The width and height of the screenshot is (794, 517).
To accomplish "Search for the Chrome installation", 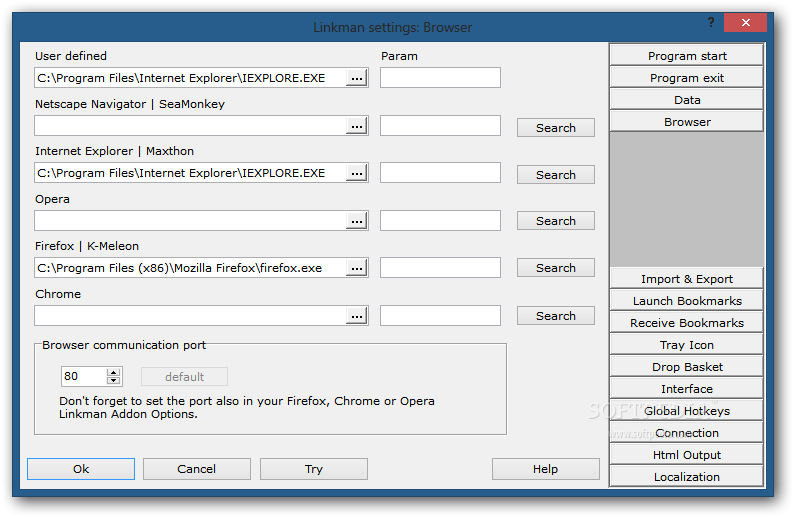I will [x=555, y=316].
